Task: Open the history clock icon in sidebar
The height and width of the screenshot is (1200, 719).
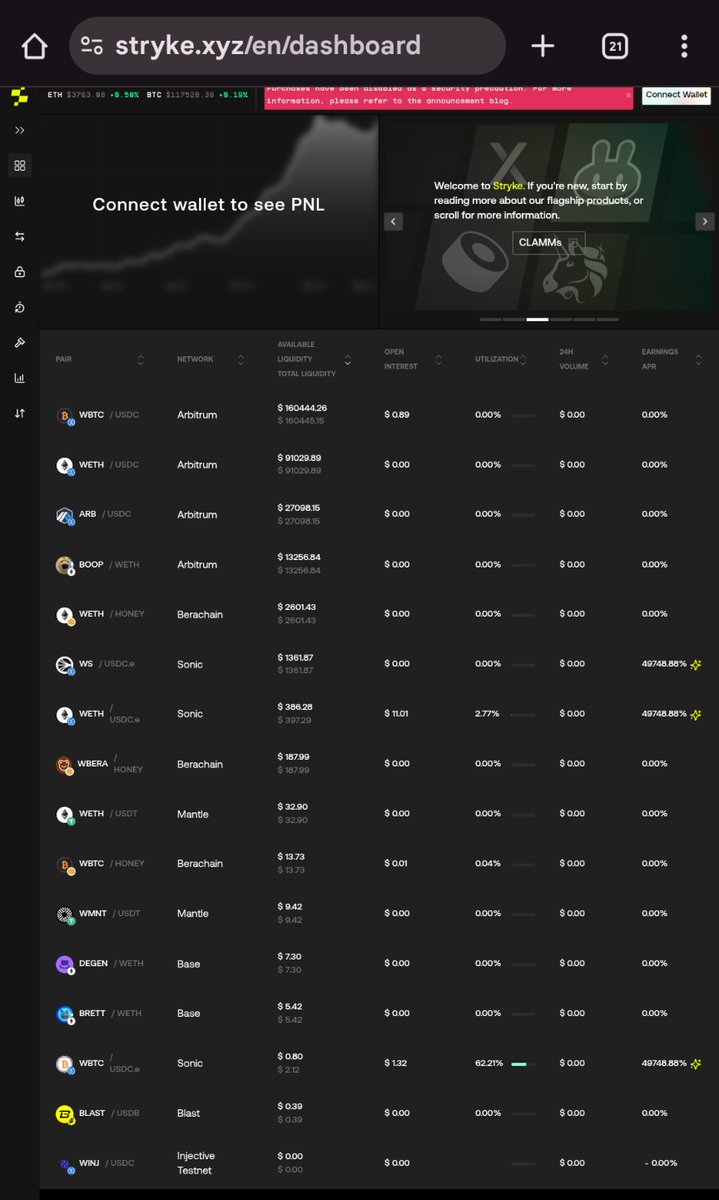Action: 19,307
